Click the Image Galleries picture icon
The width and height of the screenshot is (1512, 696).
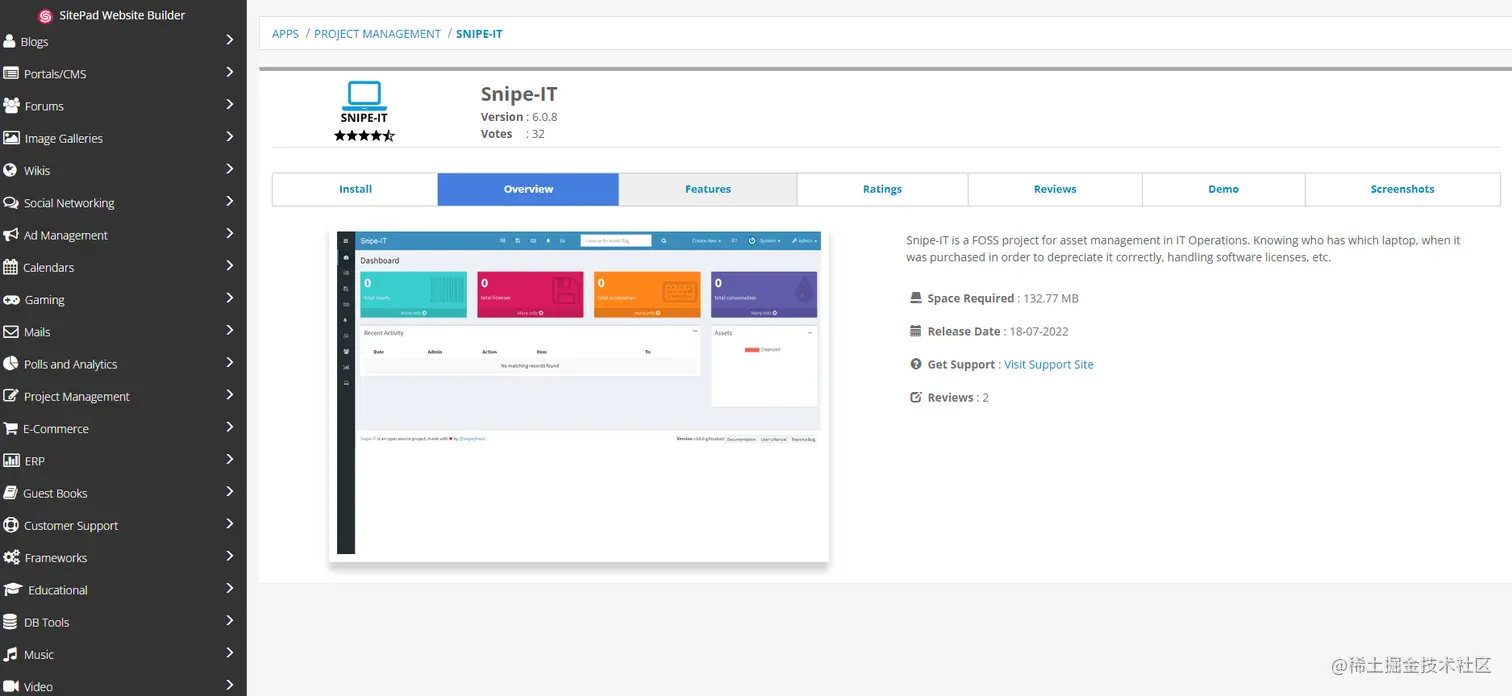pyautogui.click(x=11, y=138)
